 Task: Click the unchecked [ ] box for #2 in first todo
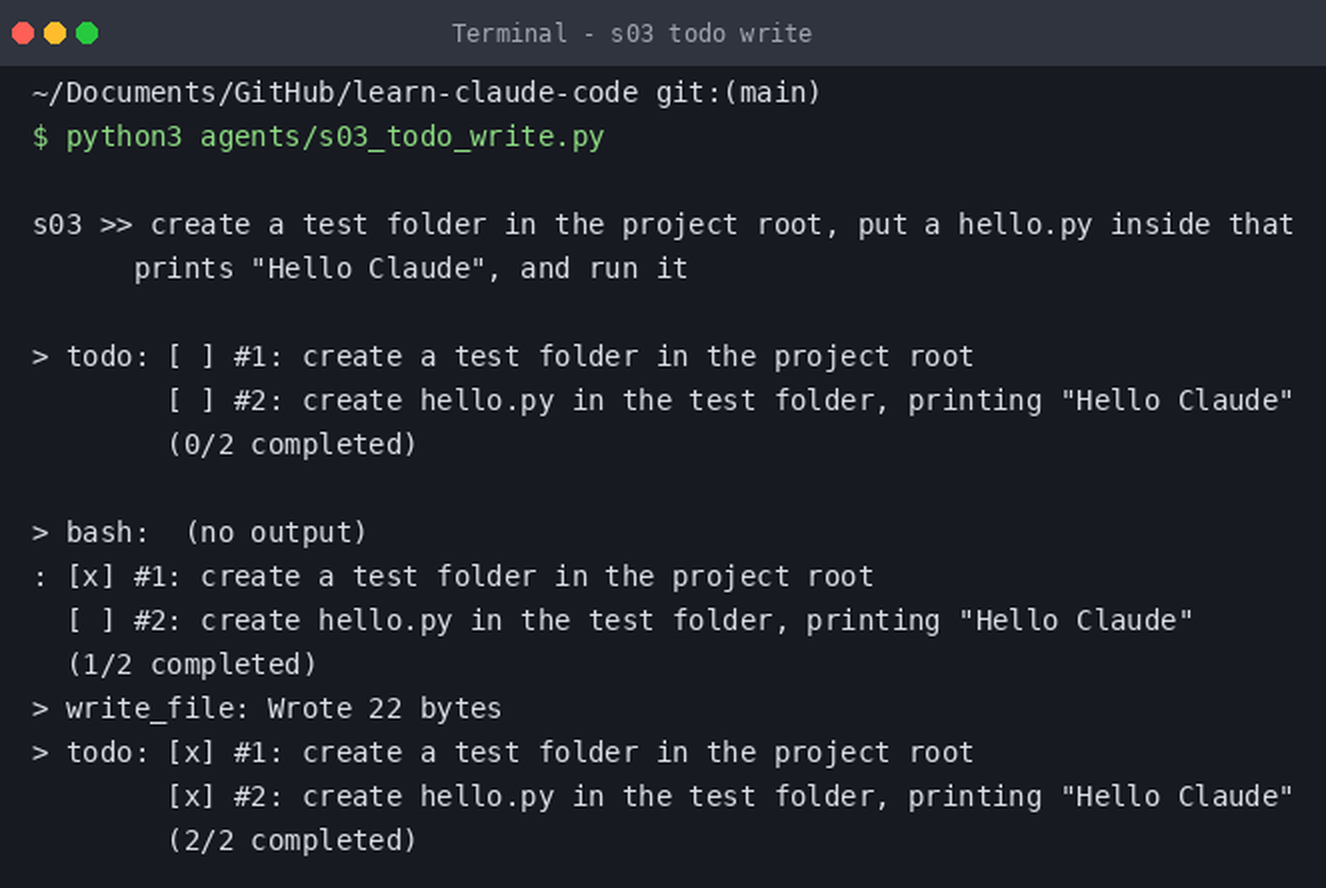[x=192, y=401]
